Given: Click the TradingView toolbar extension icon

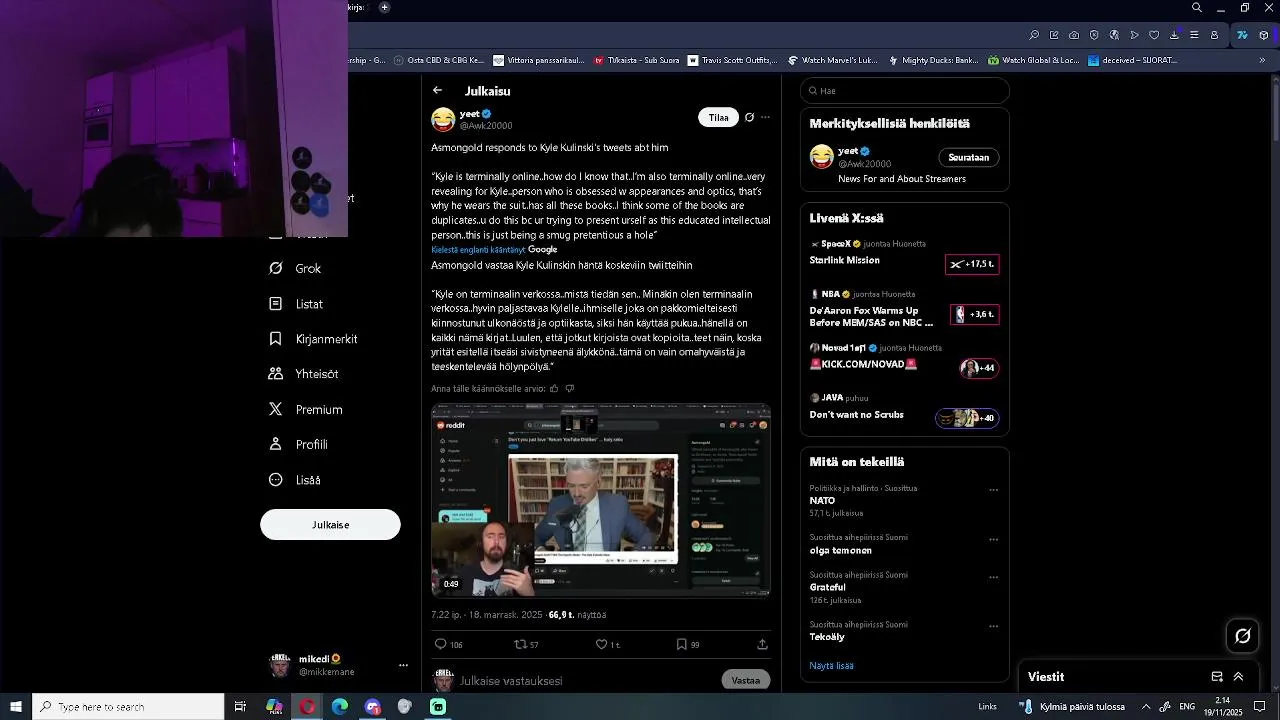Looking at the screenshot, I should [1242, 35].
